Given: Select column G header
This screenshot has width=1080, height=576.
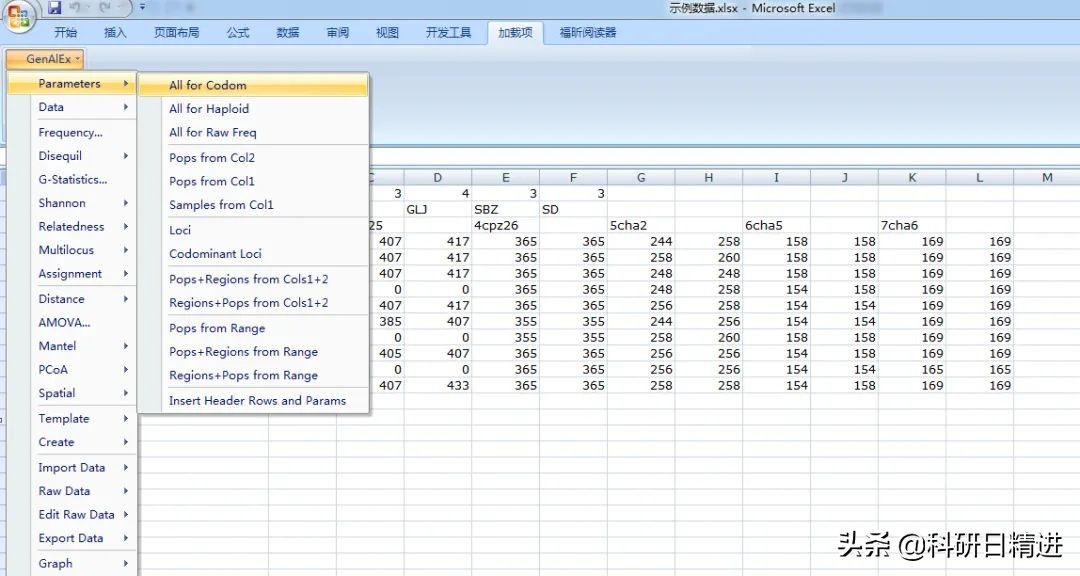Looking at the screenshot, I should (x=641, y=177).
